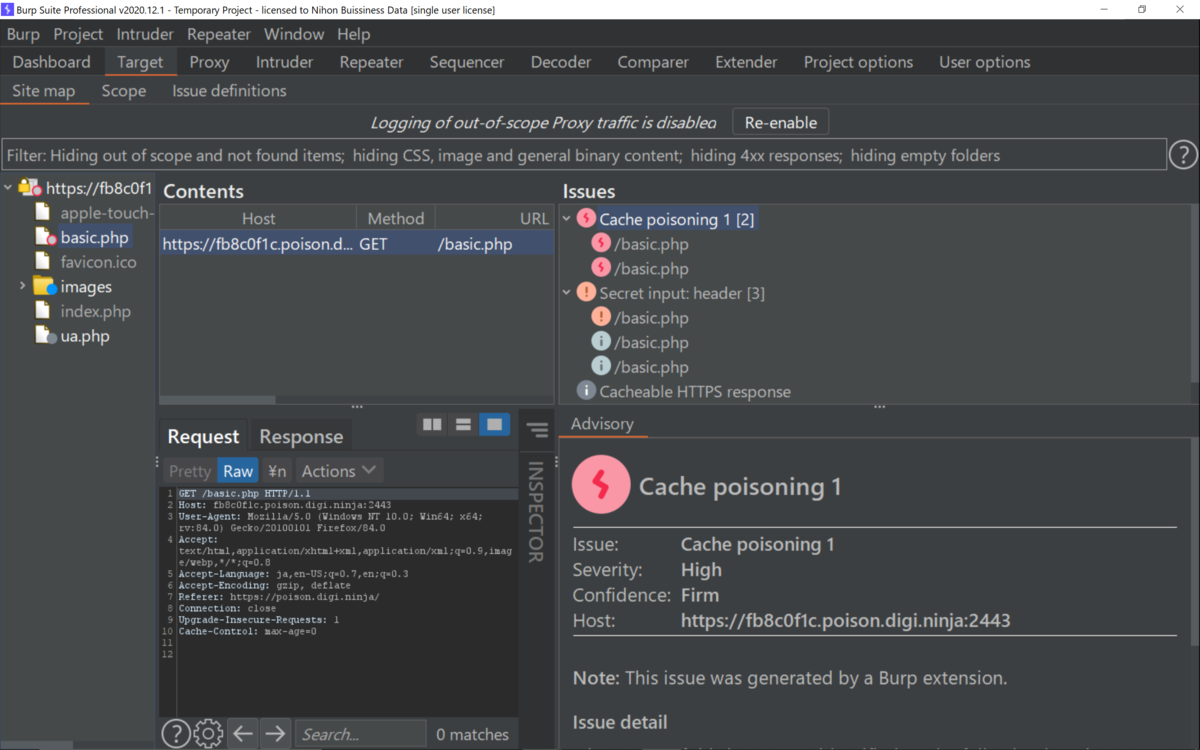Open the Help menu
The width and height of the screenshot is (1200, 750).
[x=353, y=34]
